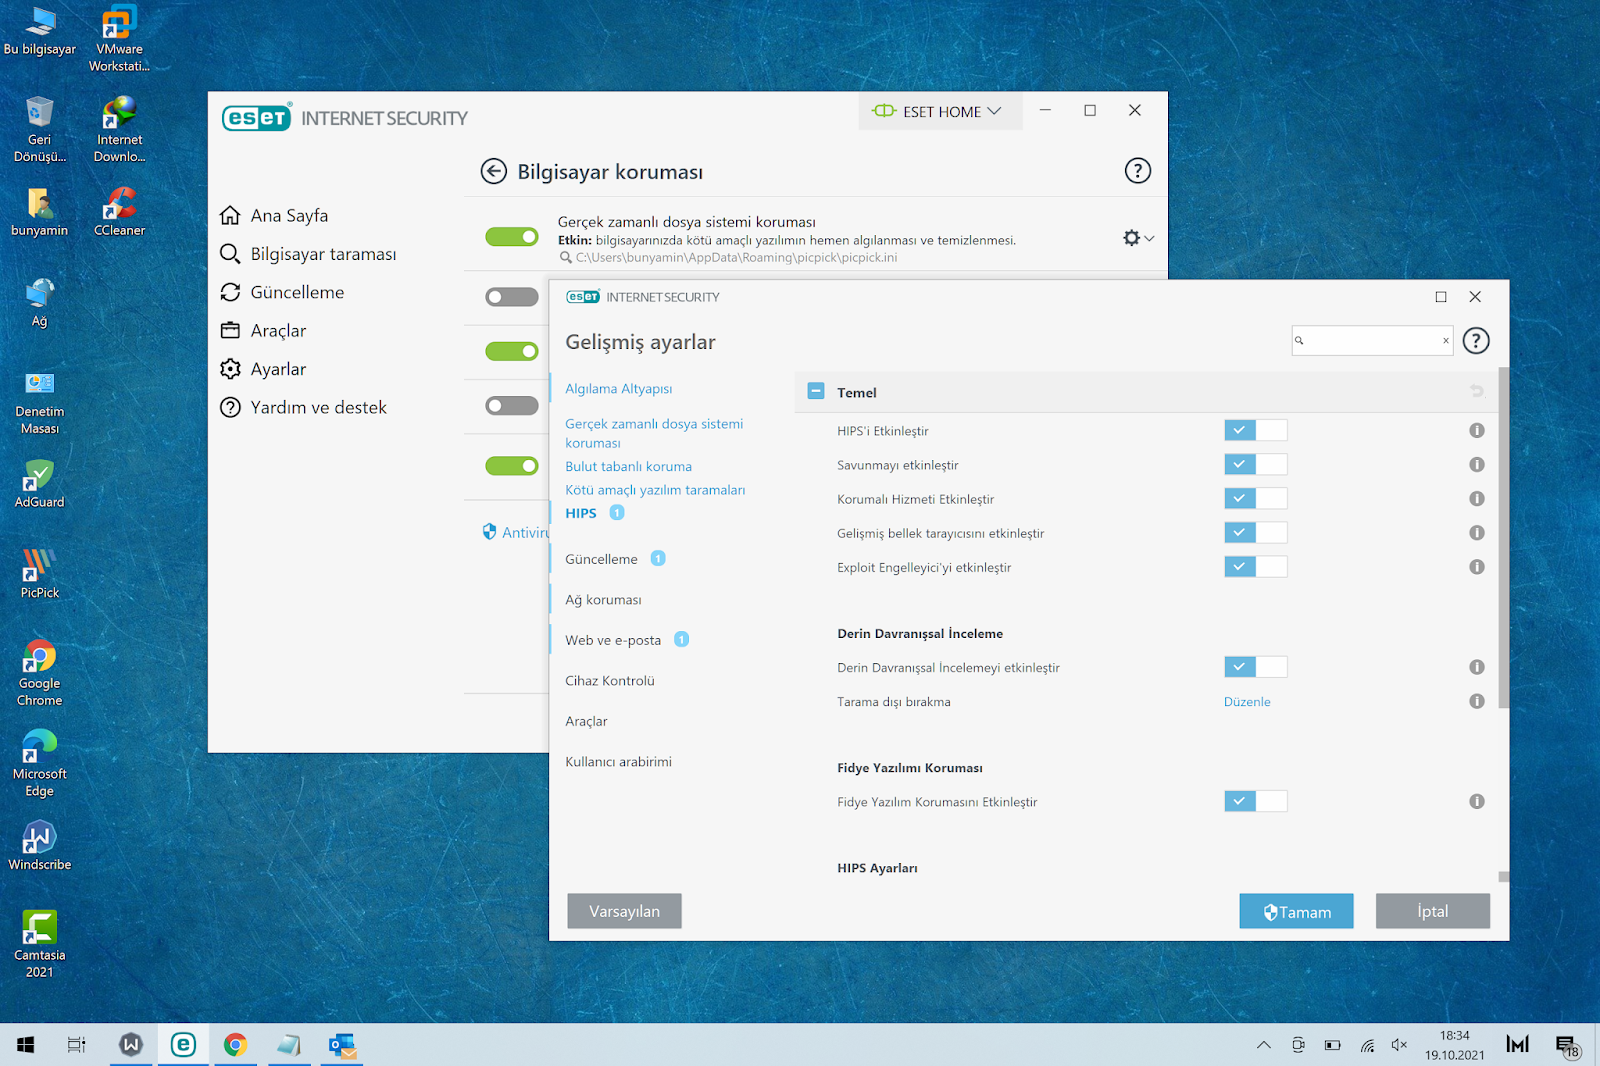Open gear settings for Gerçek zamanlı koruma
The image size is (1600, 1066).
pyautogui.click(x=1138, y=238)
